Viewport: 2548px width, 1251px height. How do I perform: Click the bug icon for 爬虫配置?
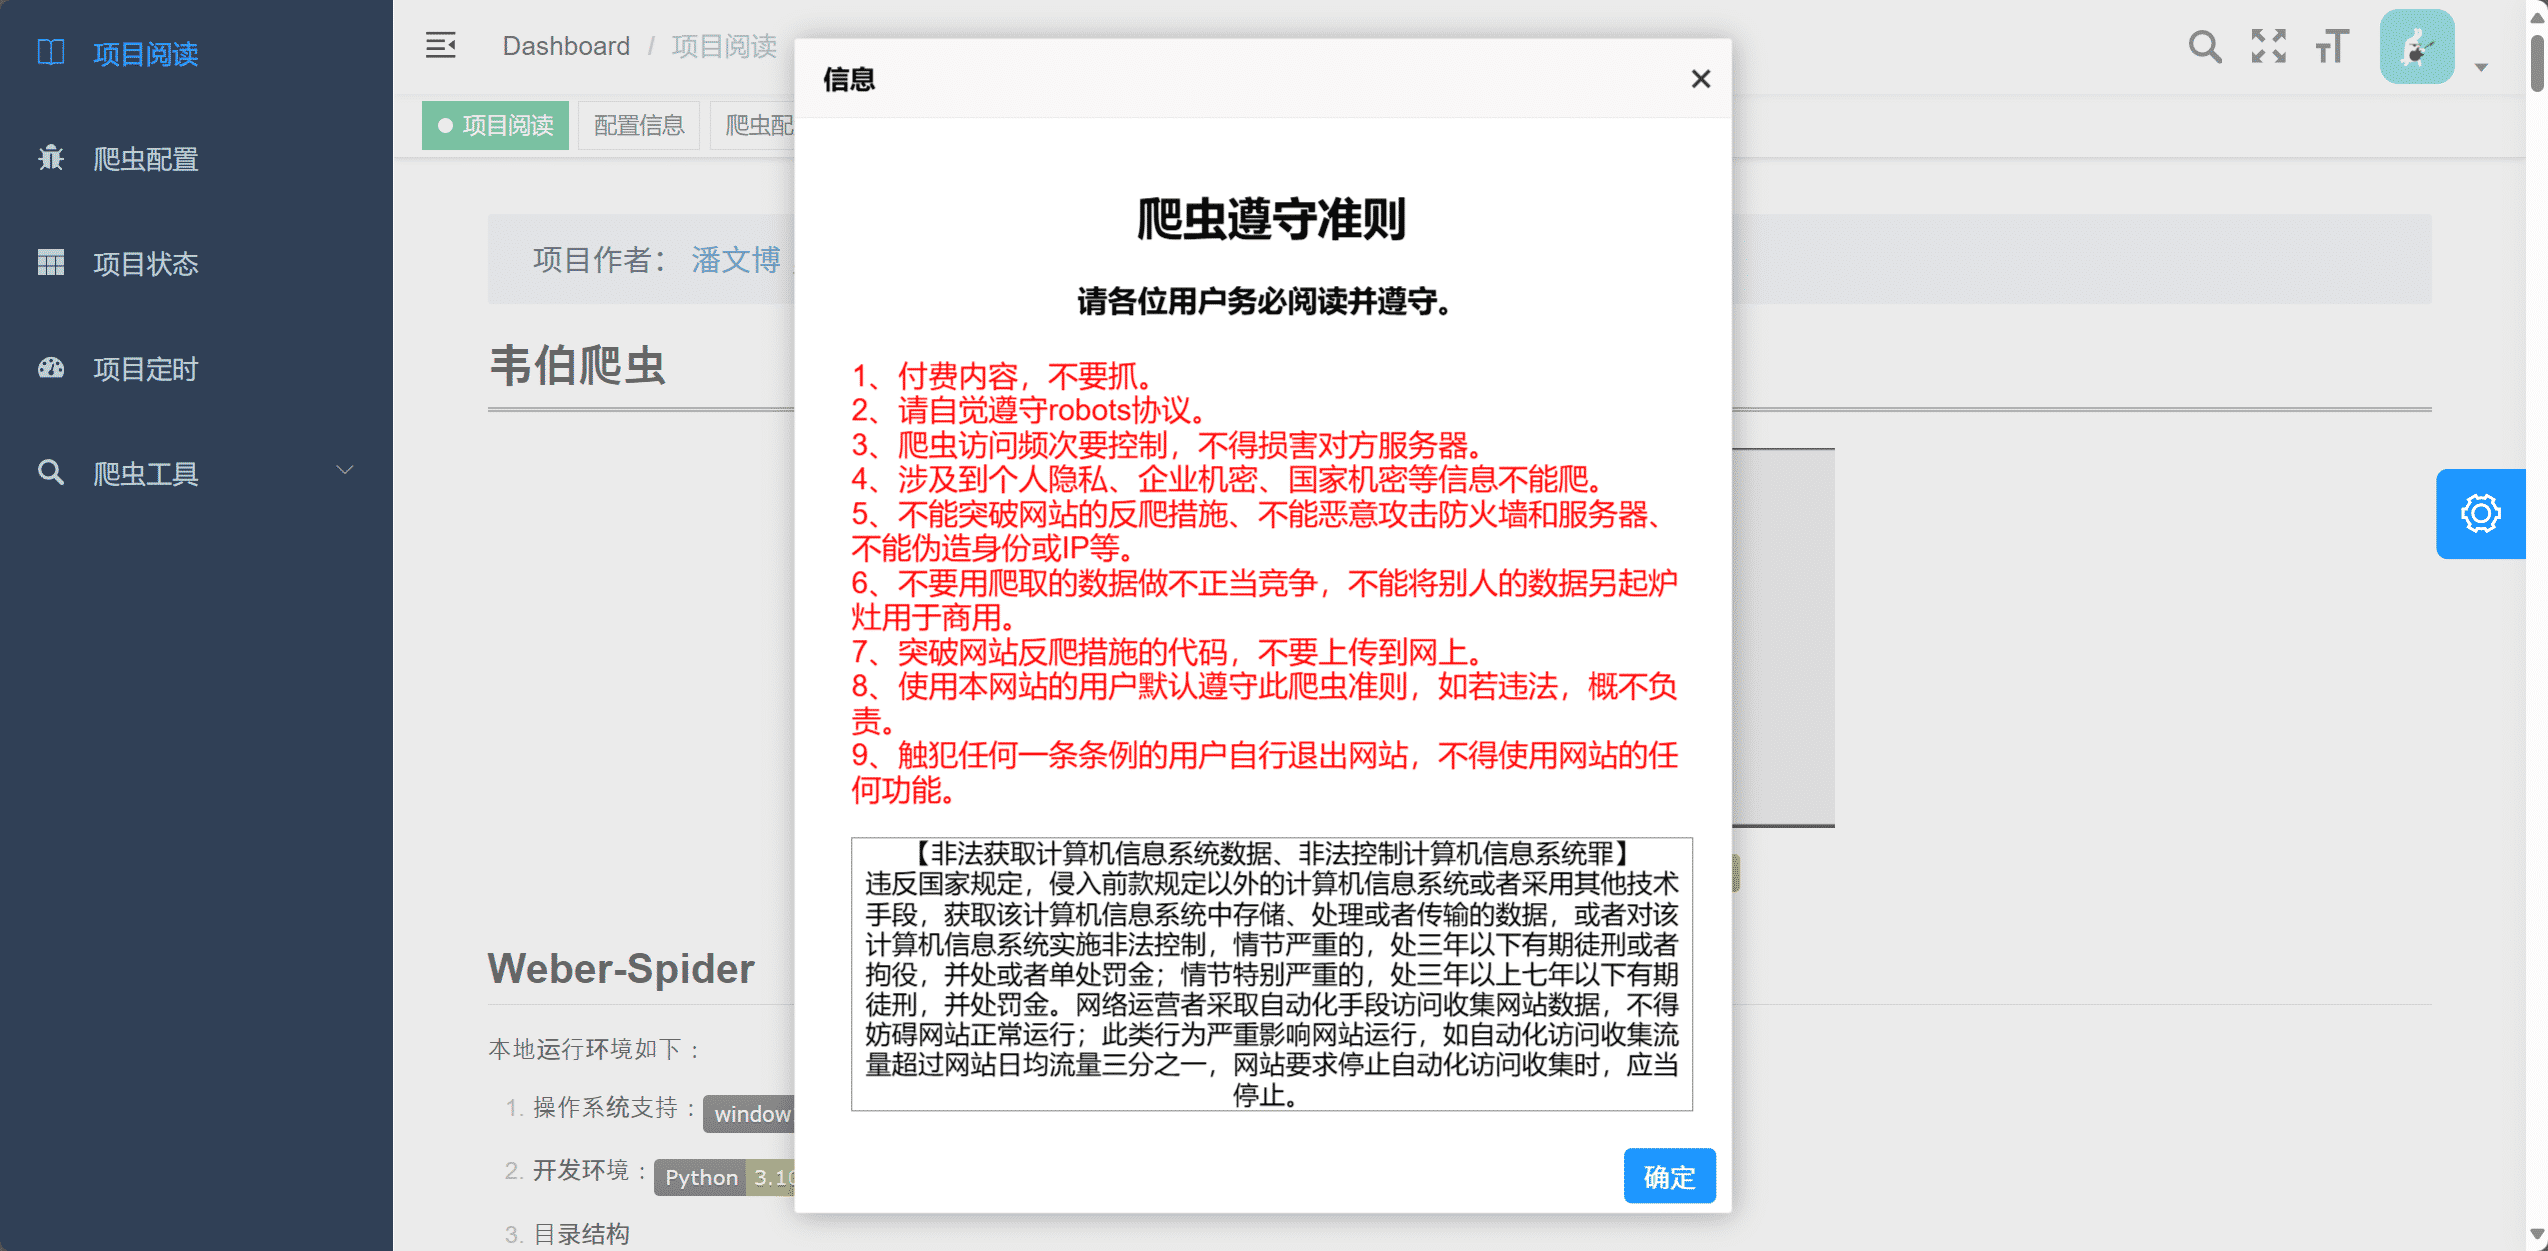[50, 158]
